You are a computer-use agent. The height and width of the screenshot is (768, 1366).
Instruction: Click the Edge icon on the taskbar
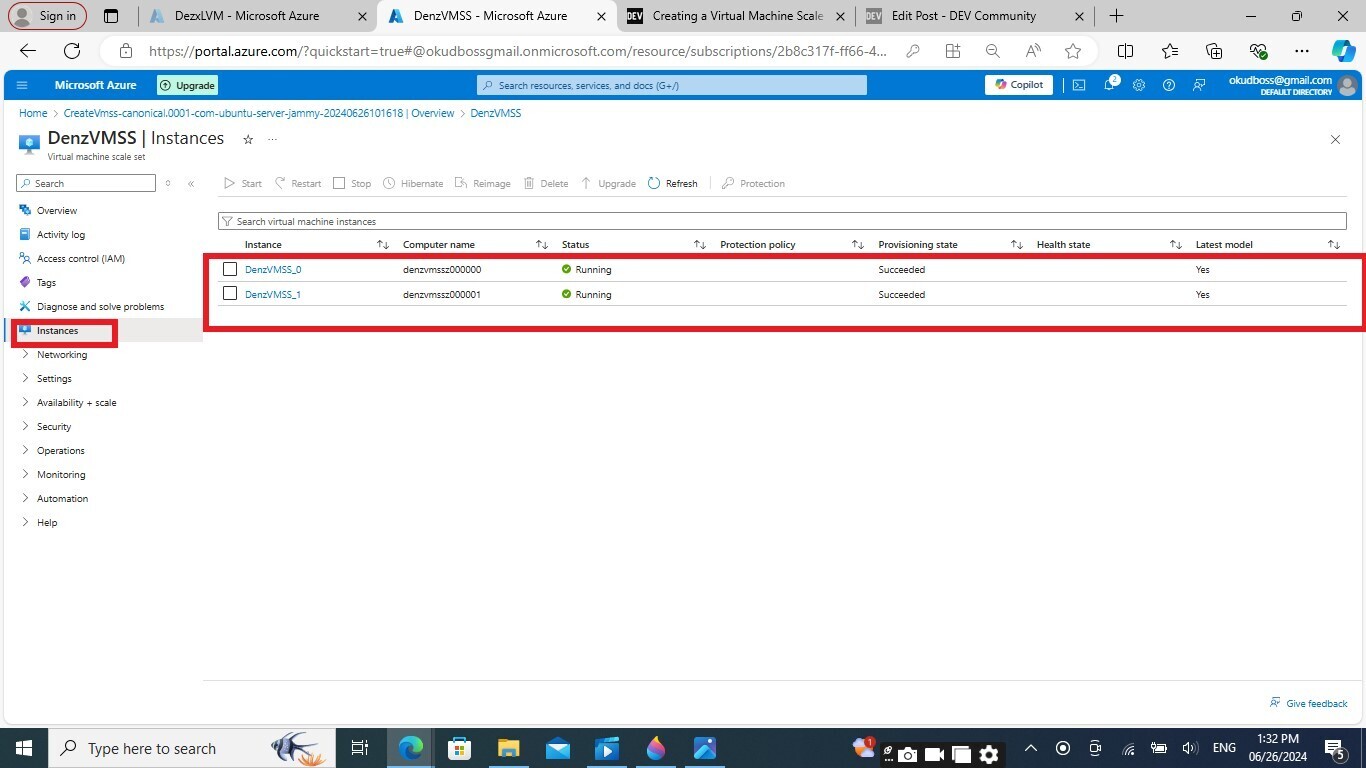(x=411, y=748)
